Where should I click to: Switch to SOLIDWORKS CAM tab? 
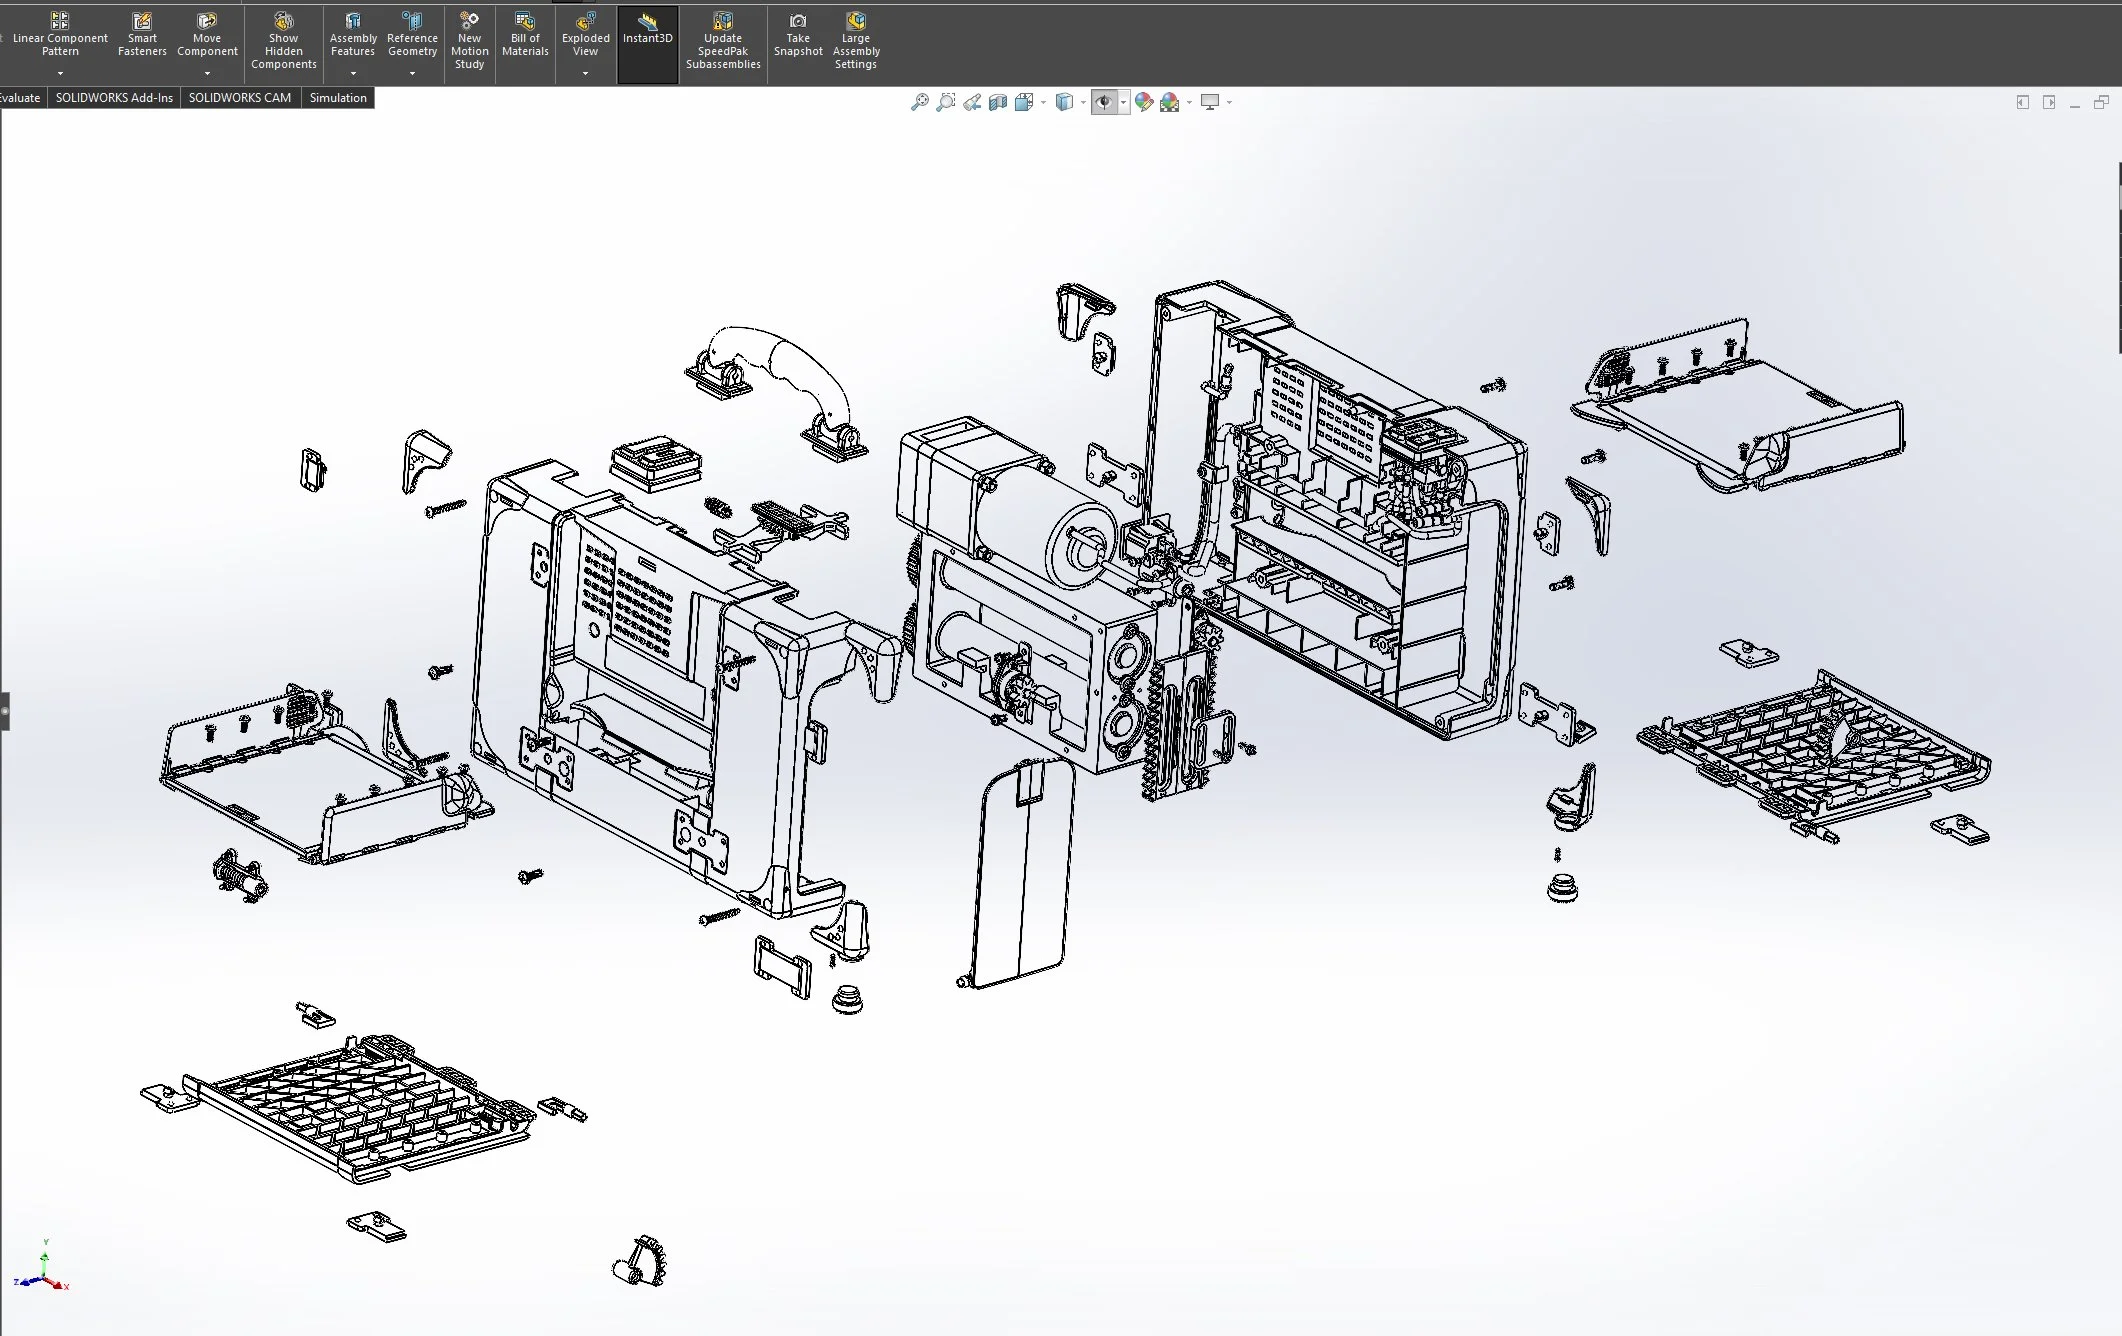tap(240, 98)
